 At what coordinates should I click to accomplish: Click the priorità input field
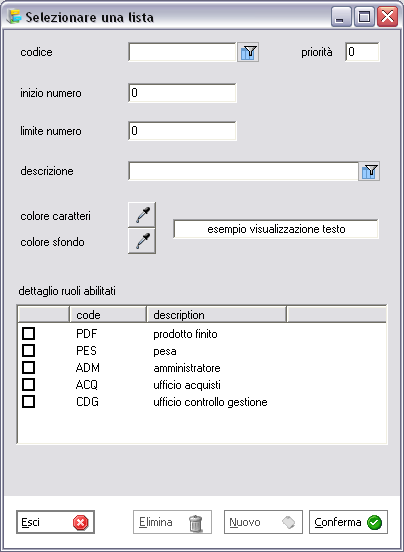362,52
